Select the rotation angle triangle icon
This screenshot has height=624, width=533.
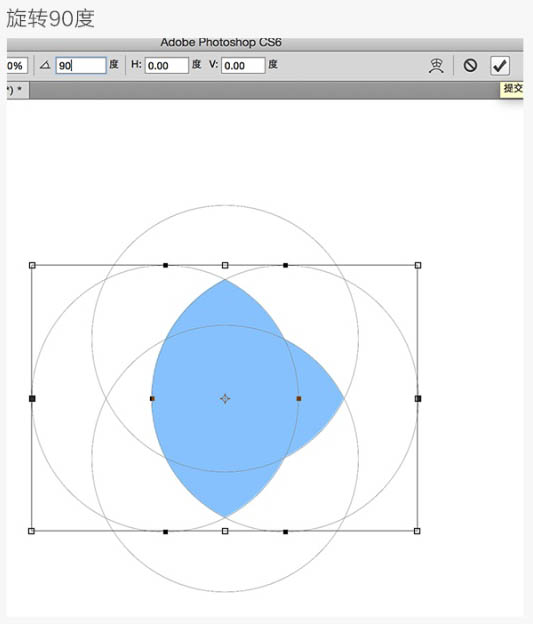click(x=45, y=65)
